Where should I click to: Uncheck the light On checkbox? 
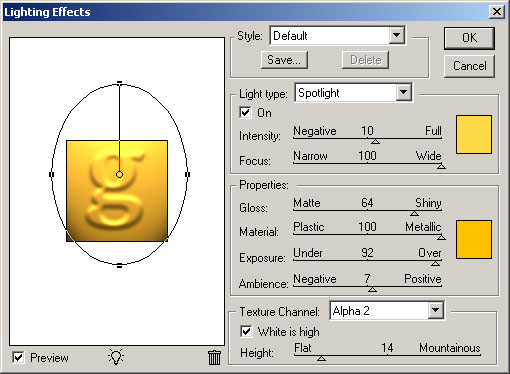(x=245, y=112)
